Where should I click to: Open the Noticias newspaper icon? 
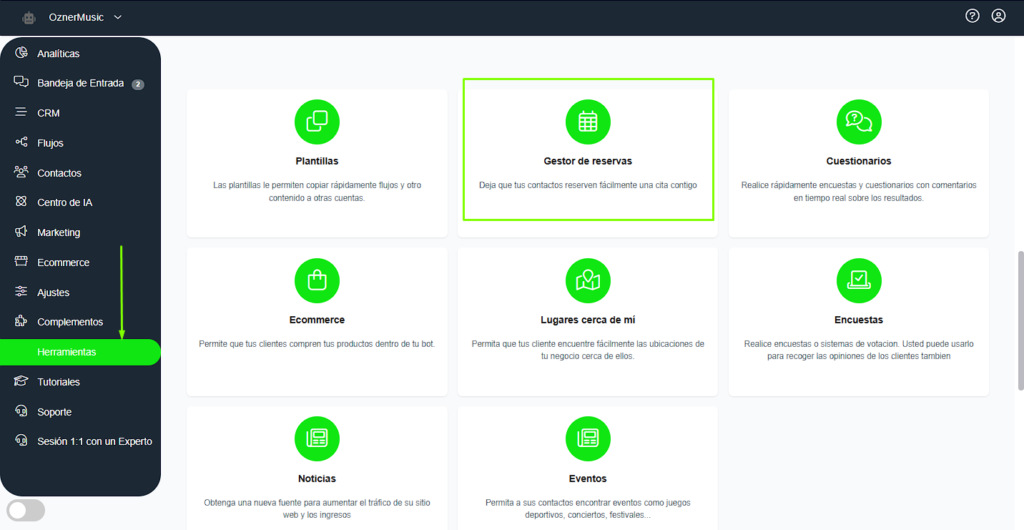pyautogui.click(x=317, y=438)
